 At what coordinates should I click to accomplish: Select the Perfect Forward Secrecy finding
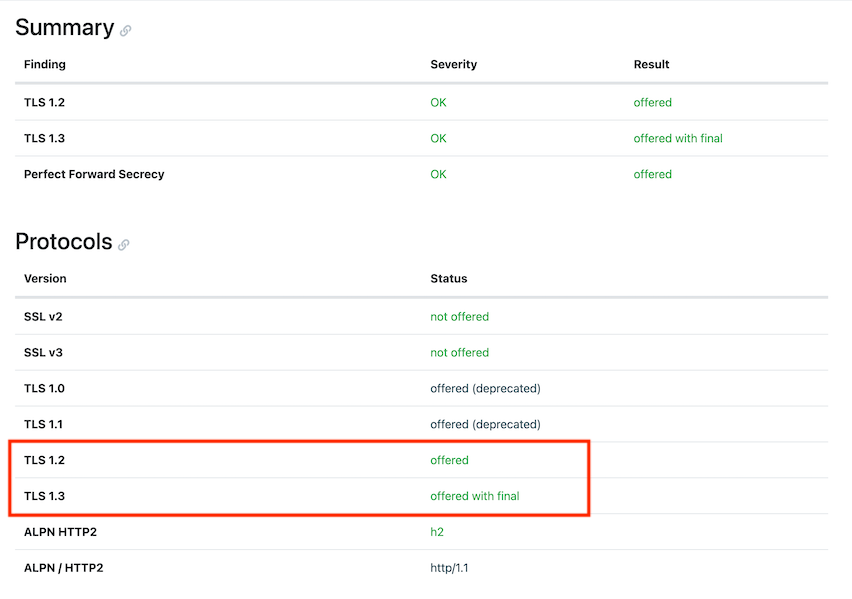(94, 174)
